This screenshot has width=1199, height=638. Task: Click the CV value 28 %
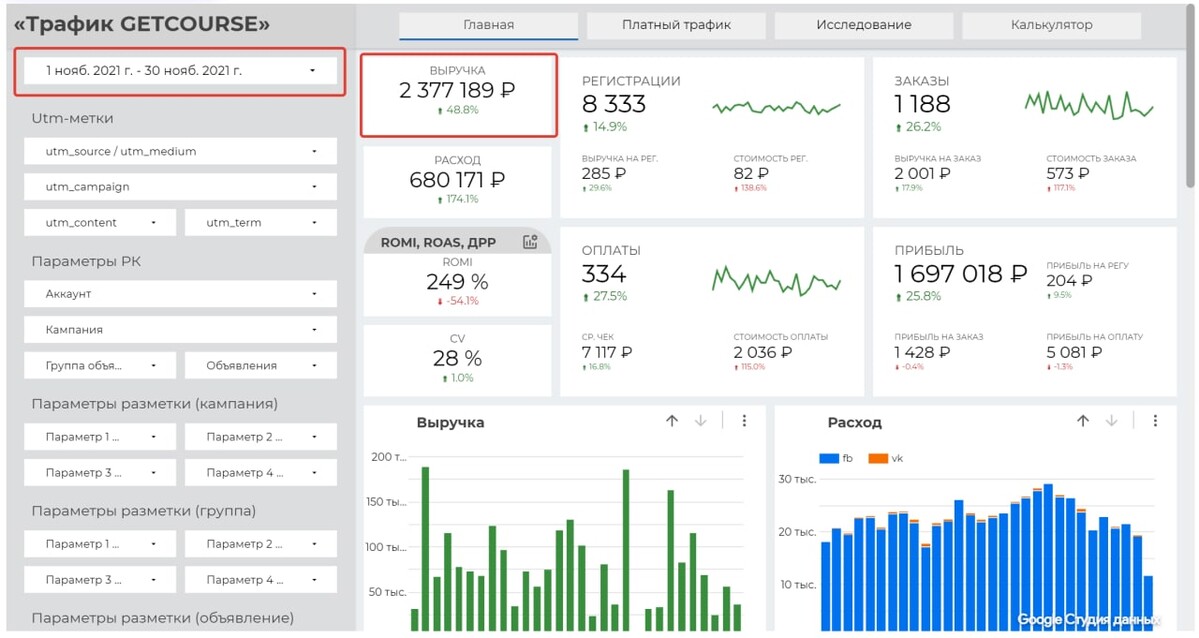tap(457, 359)
